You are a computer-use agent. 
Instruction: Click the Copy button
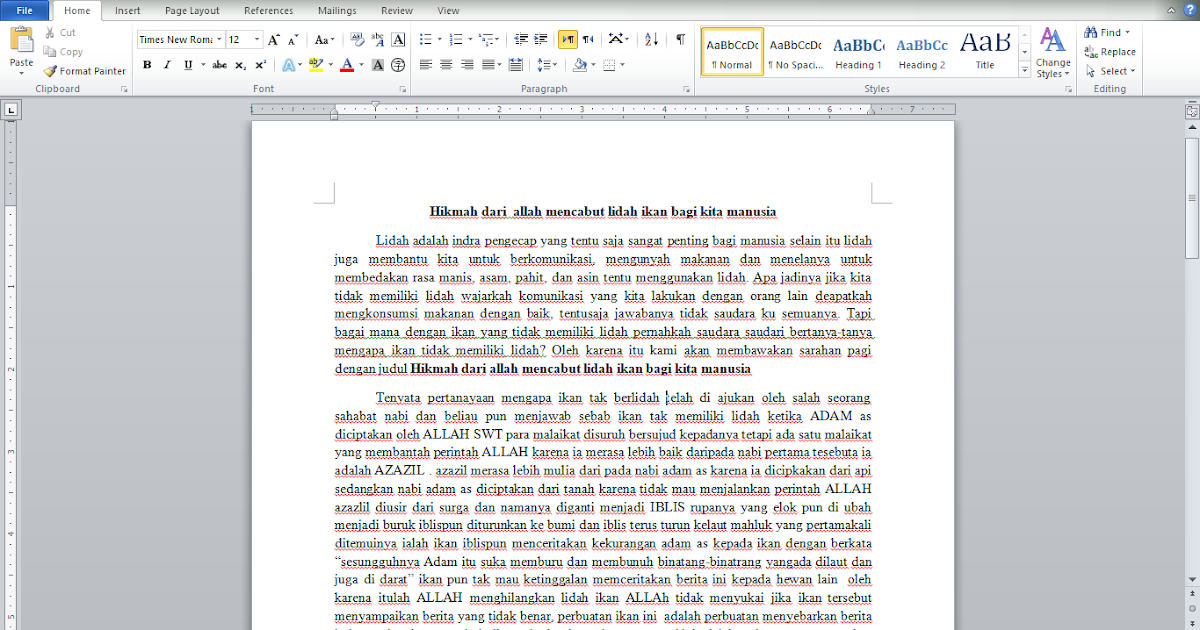pyautogui.click(x=63, y=52)
